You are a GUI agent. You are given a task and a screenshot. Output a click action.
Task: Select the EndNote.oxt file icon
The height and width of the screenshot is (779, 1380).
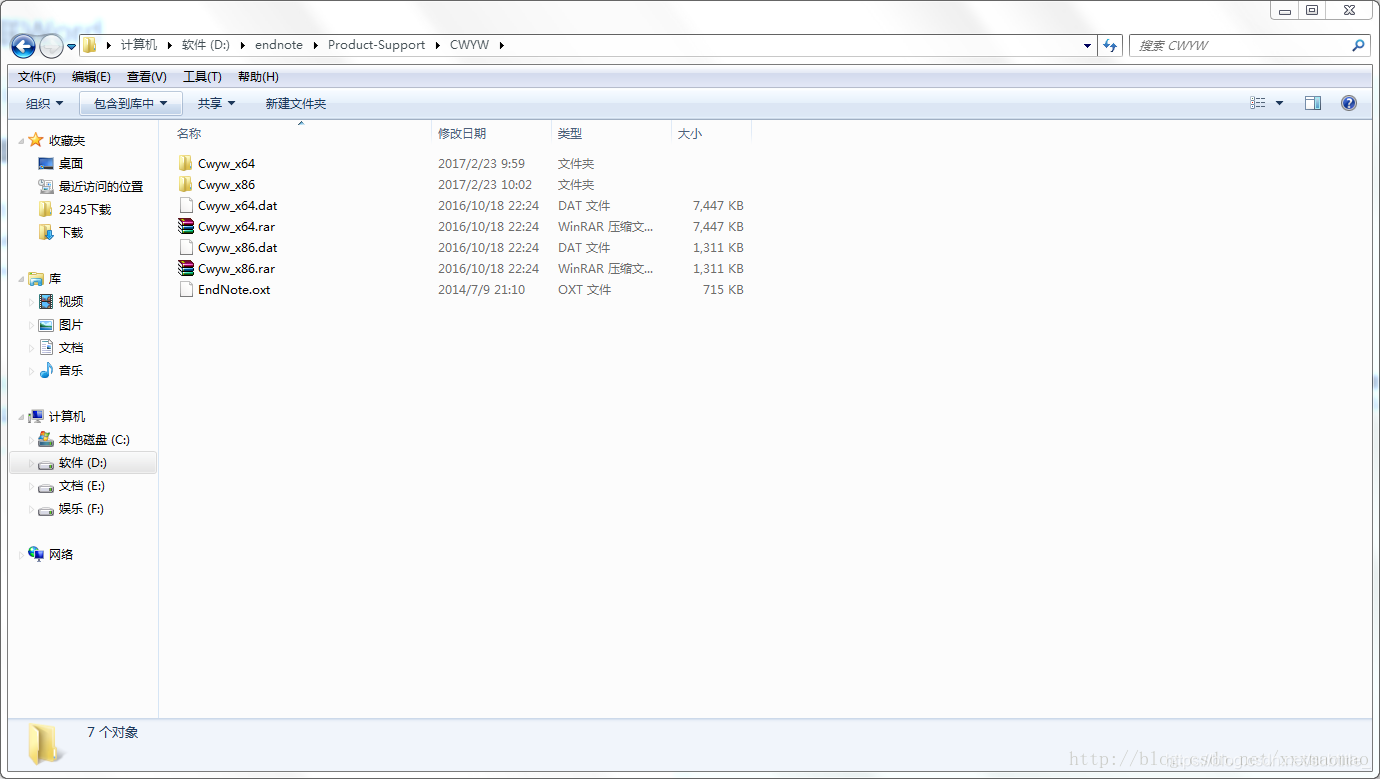(x=185, y=289)
